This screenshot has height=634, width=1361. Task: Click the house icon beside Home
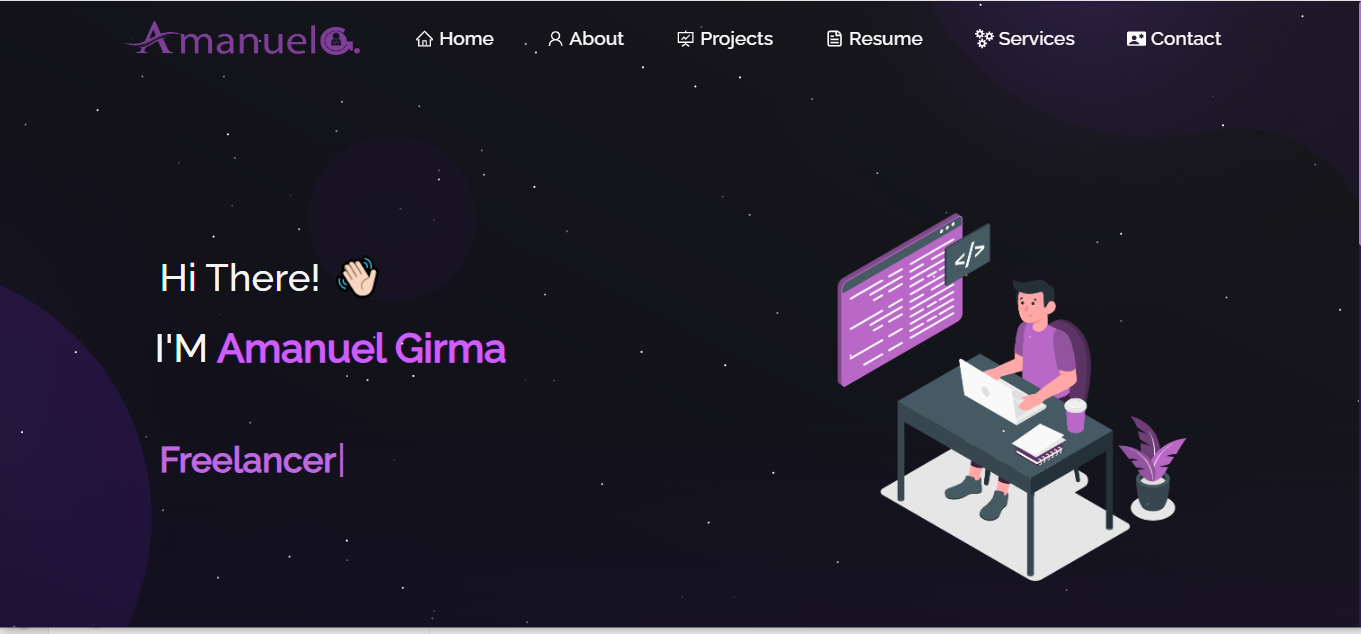point(424,39)
